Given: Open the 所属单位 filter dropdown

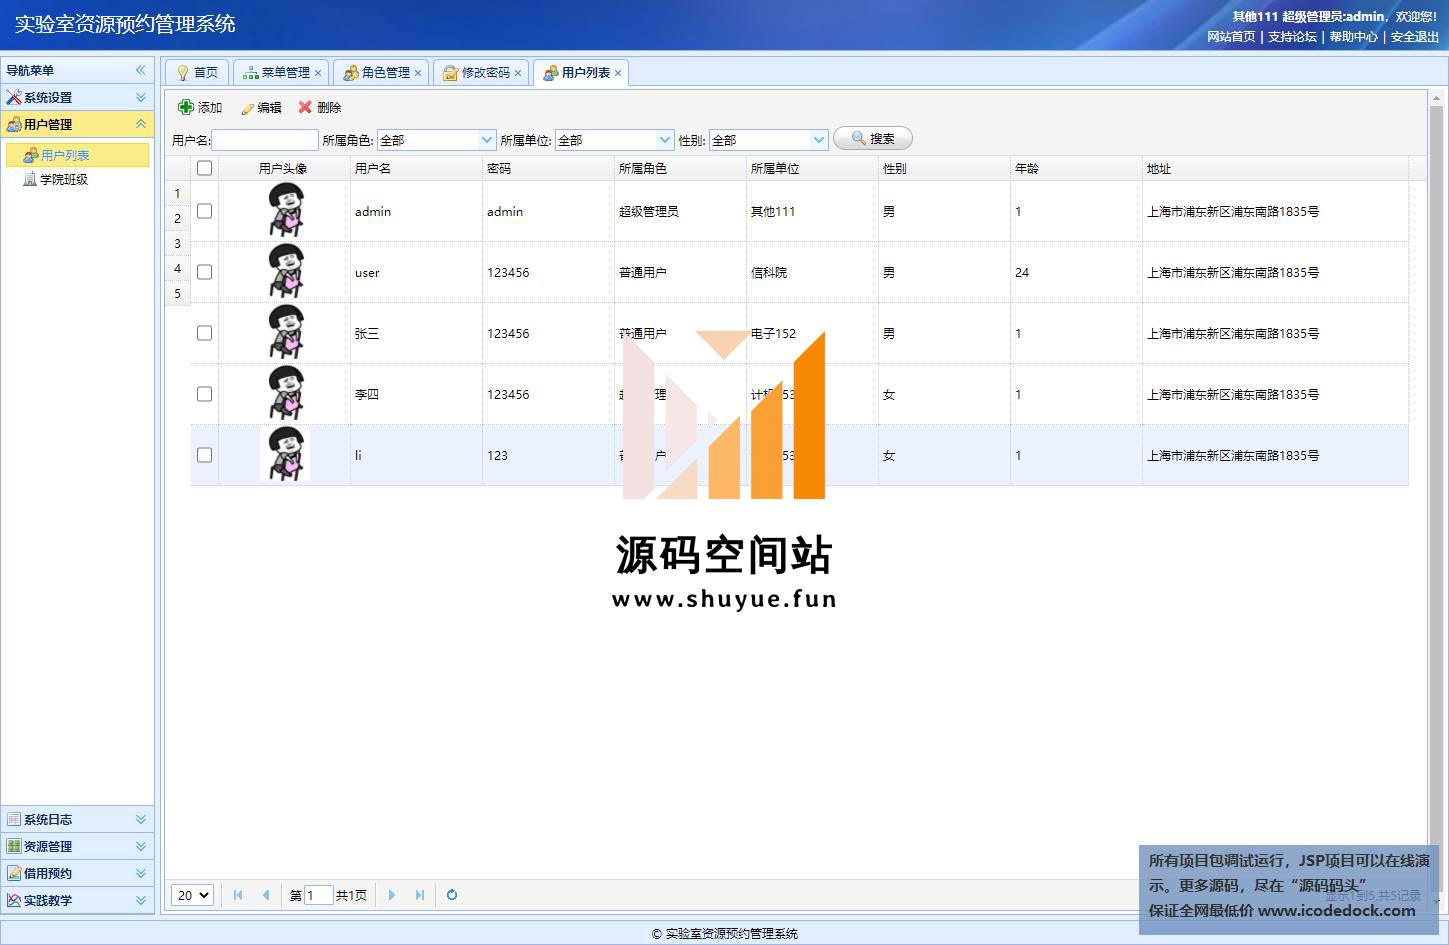Looking at the screenshot, I should 665,140.
